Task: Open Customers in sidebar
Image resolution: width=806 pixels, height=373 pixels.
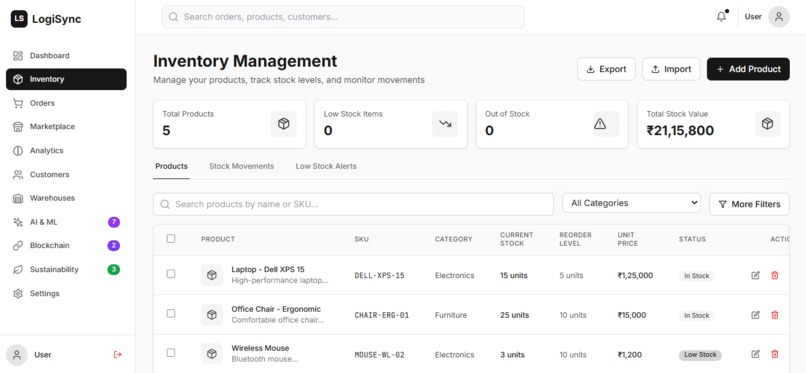Action: click(66, 175)
